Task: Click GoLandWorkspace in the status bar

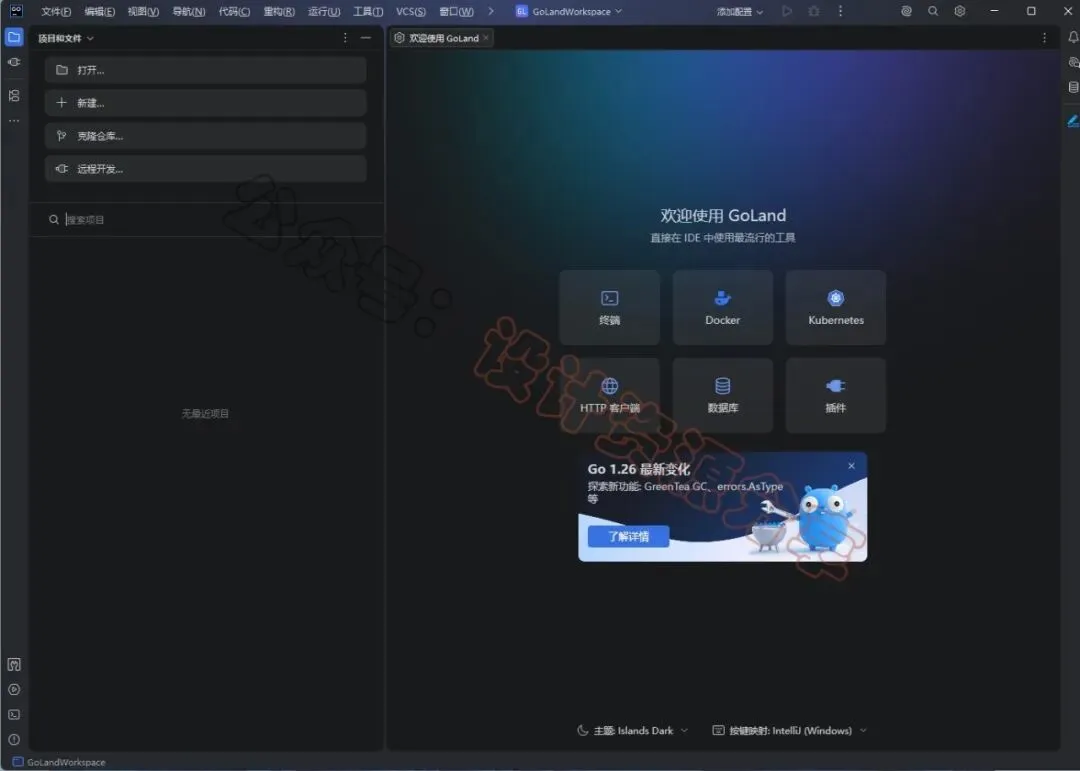Action: coord(59,762)
